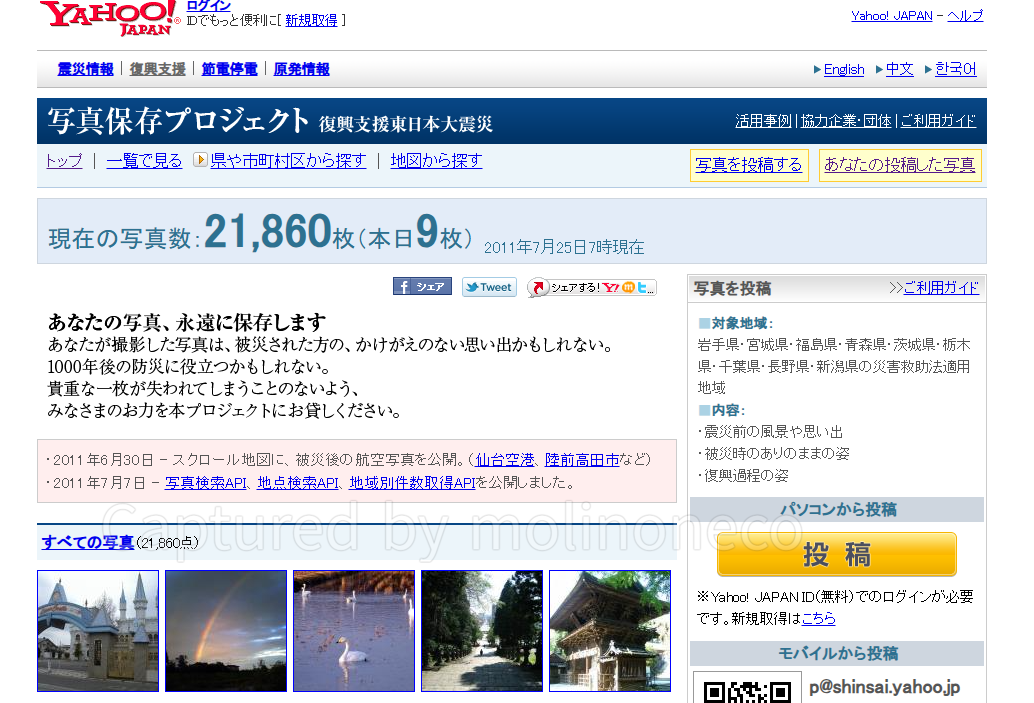Click the Yahoo! JAPAN logo
This screenshot has height=703, width=1034.
point(110,19)
